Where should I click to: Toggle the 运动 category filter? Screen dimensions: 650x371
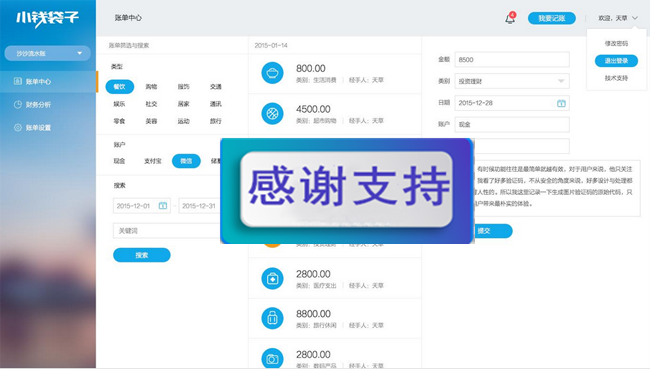click(x=184, y=121)
